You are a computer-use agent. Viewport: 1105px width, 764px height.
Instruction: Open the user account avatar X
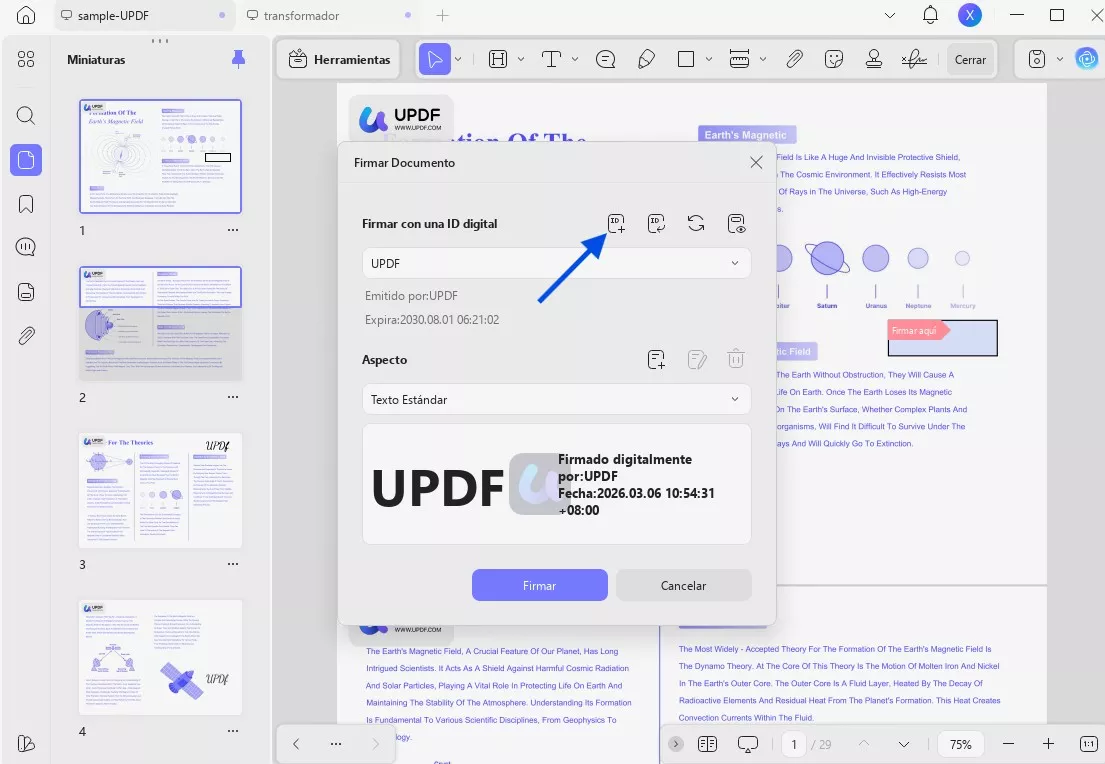[970, 15]
